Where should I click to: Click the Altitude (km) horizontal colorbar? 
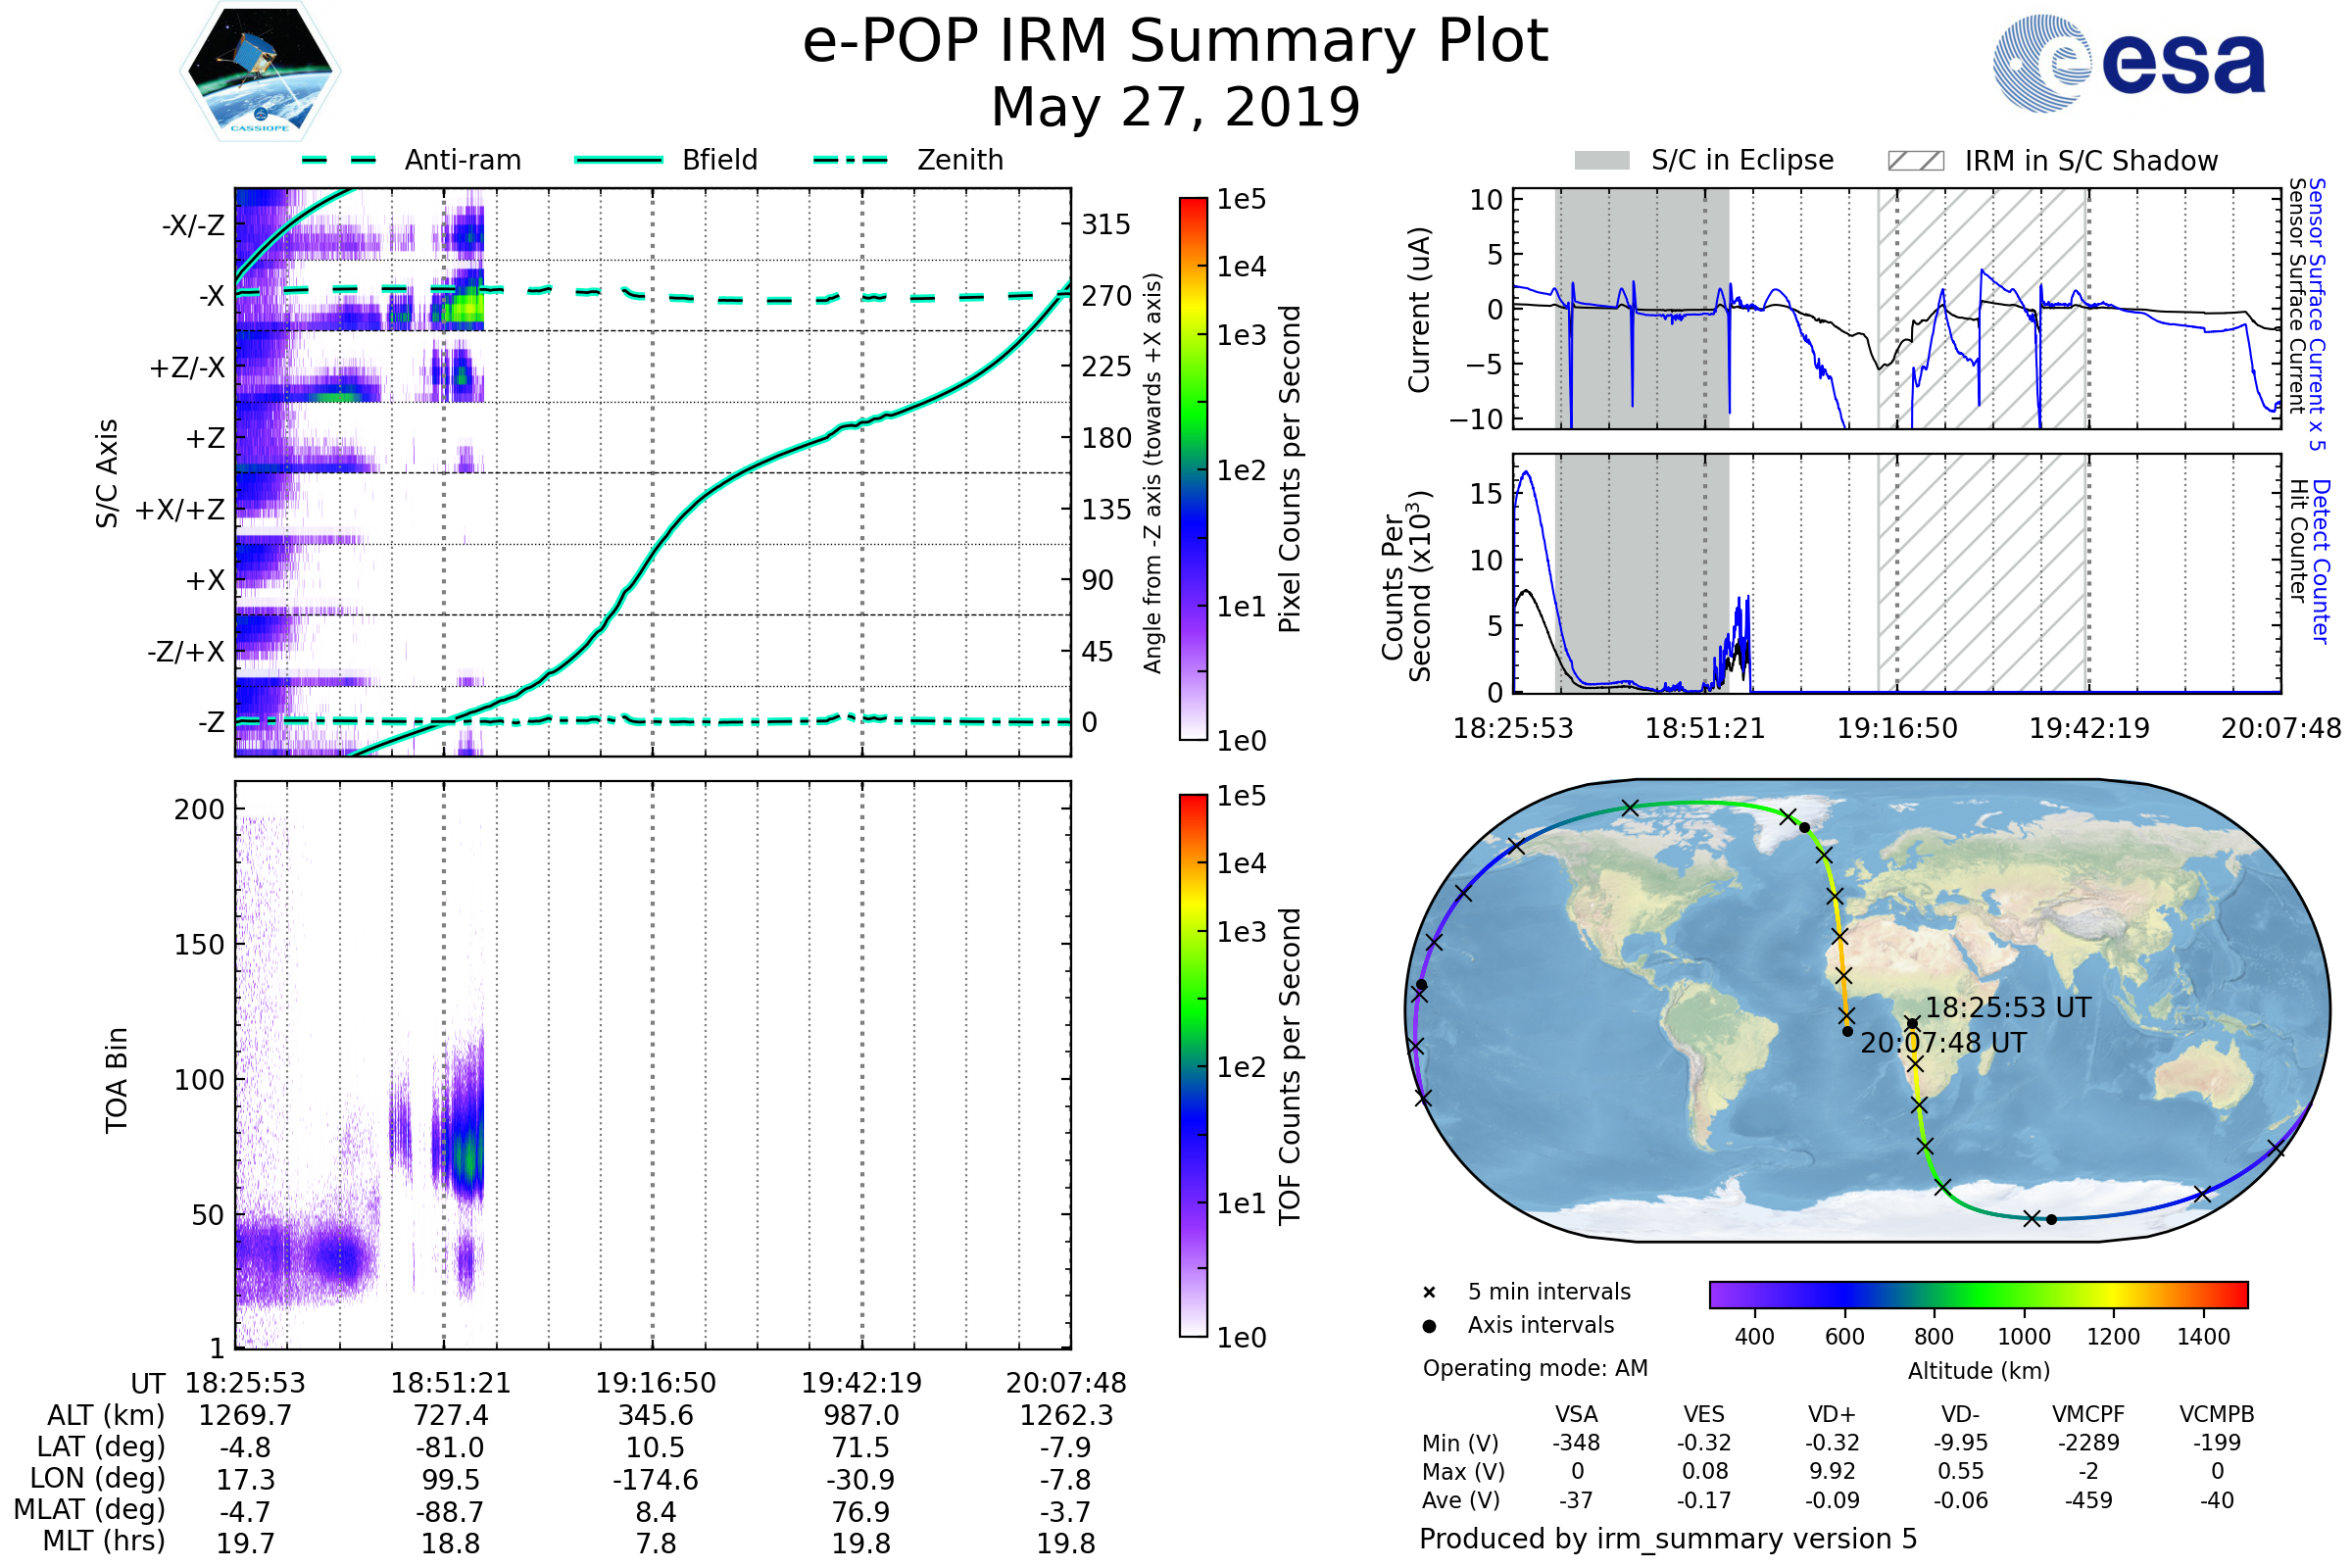[x=1978, y=1294]
